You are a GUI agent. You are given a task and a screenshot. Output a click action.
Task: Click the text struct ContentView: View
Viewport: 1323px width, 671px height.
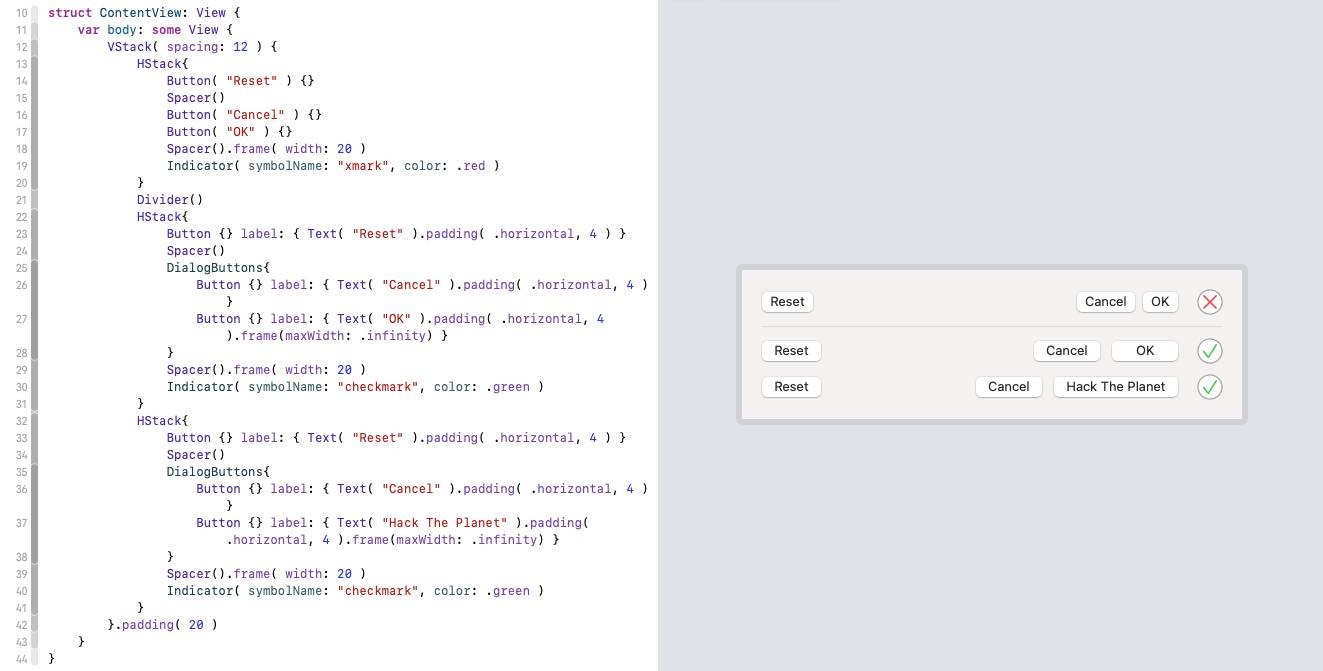137,13
